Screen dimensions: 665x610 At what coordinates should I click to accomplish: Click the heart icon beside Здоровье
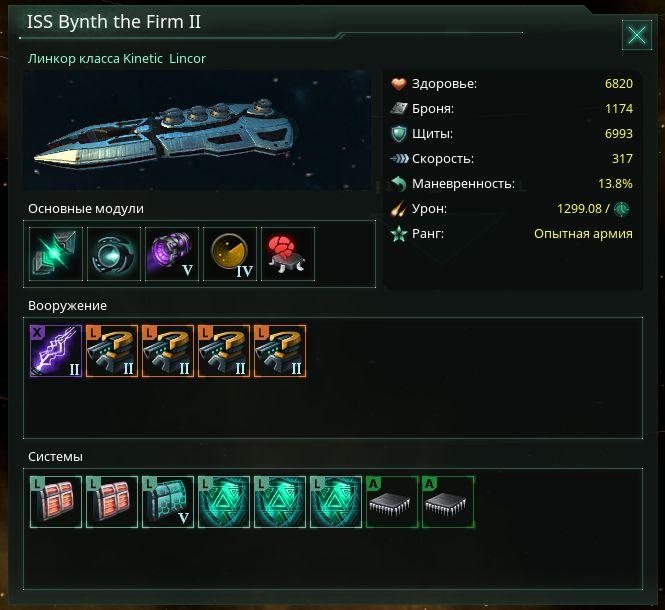pyautogui.click(x=399, y=84)
